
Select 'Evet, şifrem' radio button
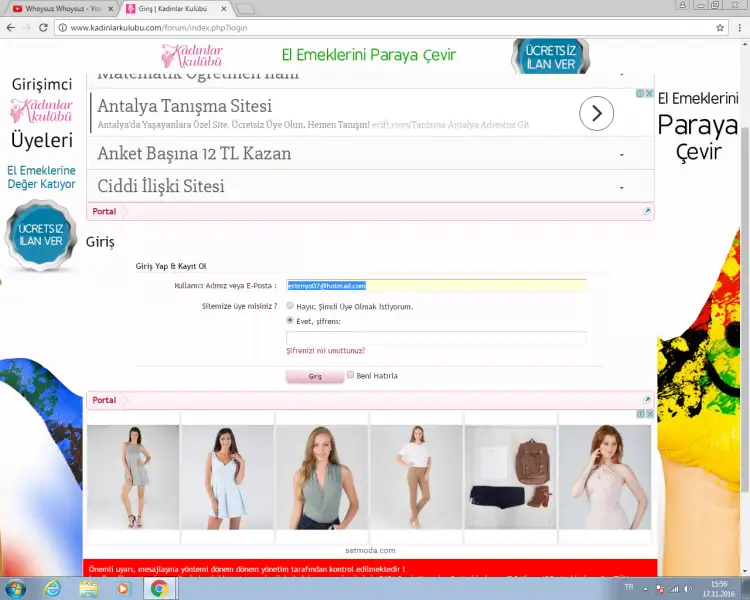coord(290,320)
